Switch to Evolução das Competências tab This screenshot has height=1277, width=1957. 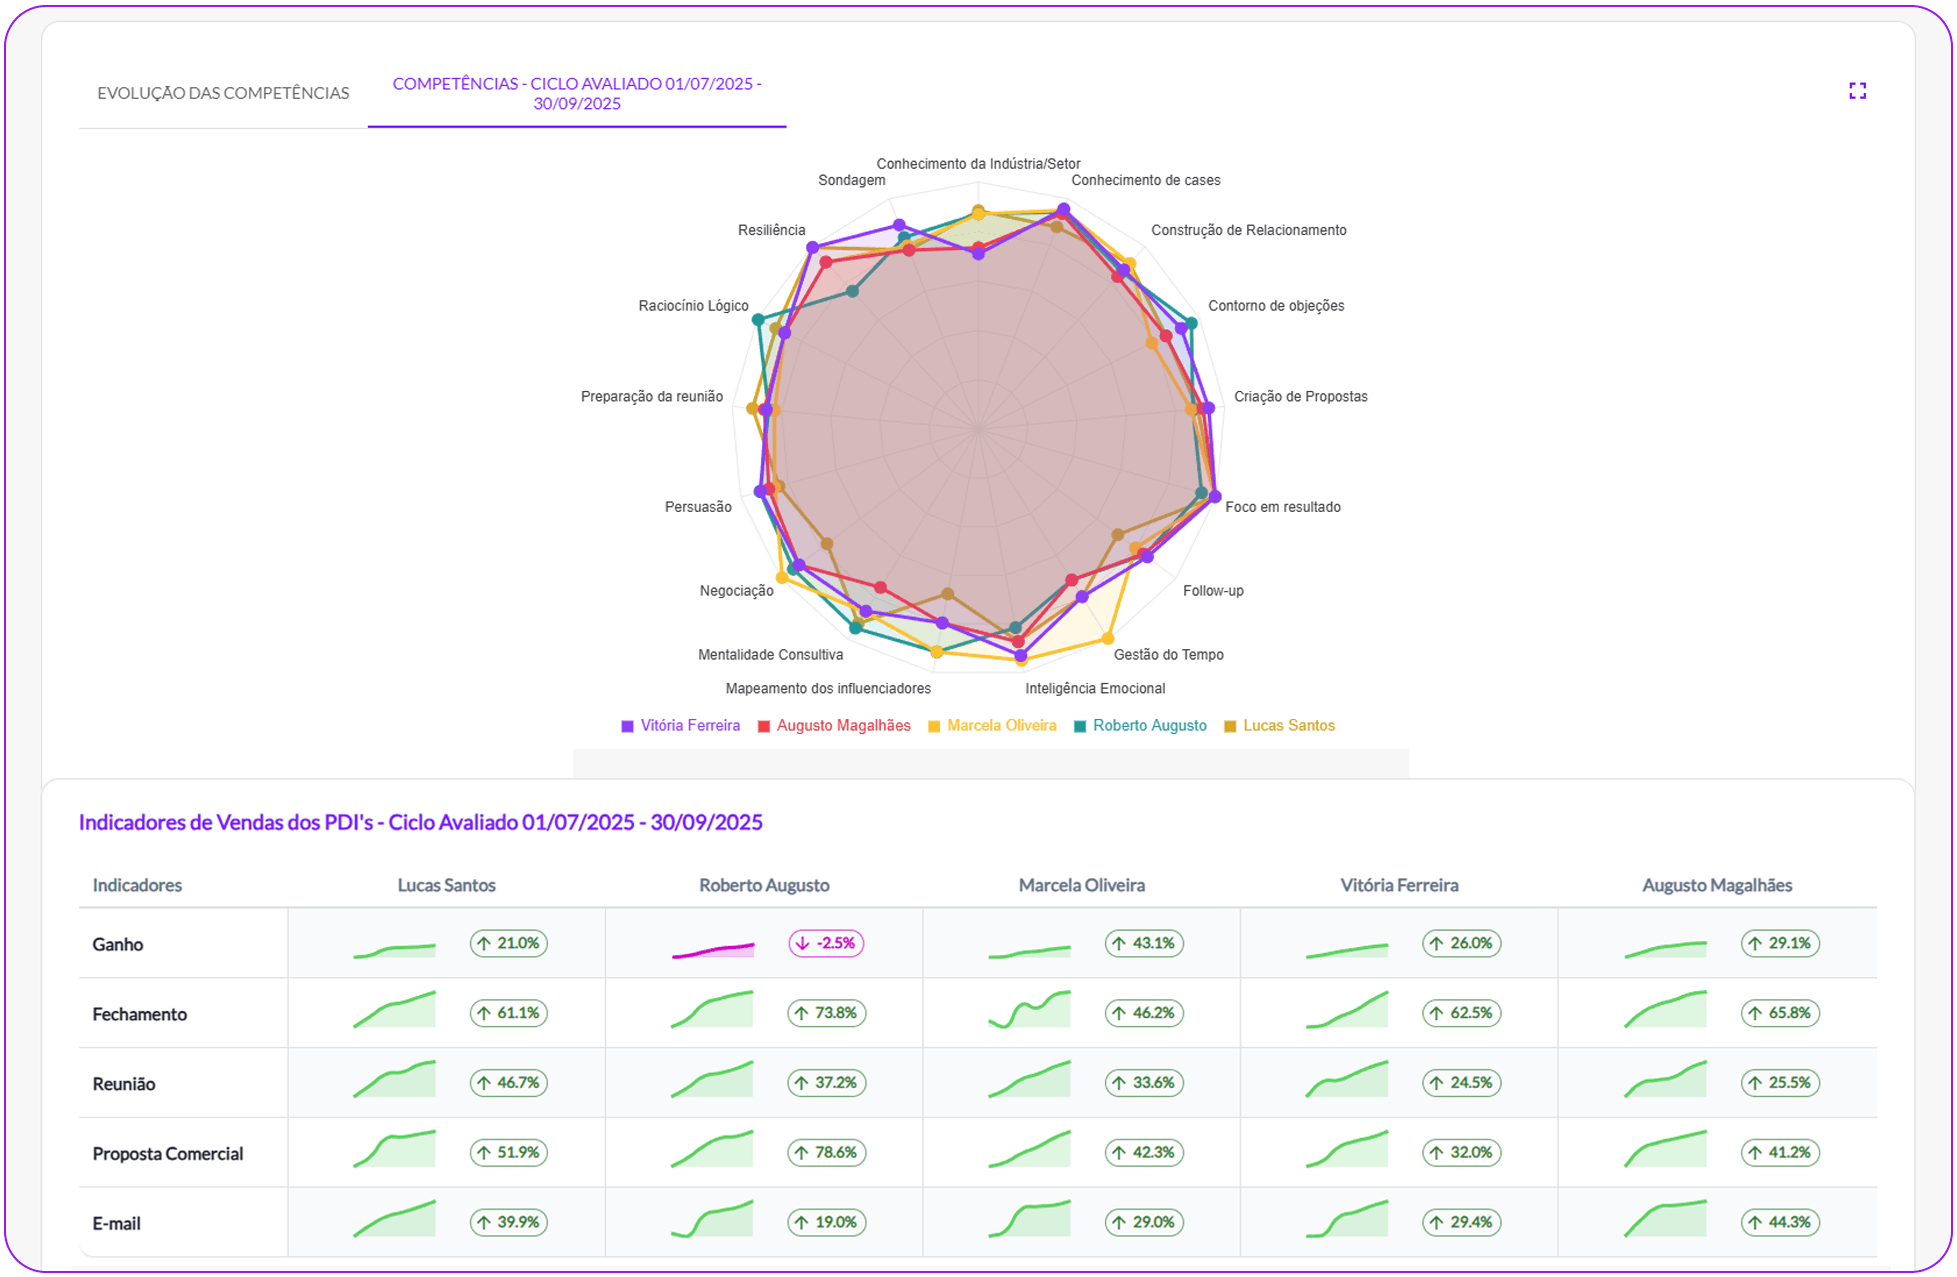tap(223, 93)
